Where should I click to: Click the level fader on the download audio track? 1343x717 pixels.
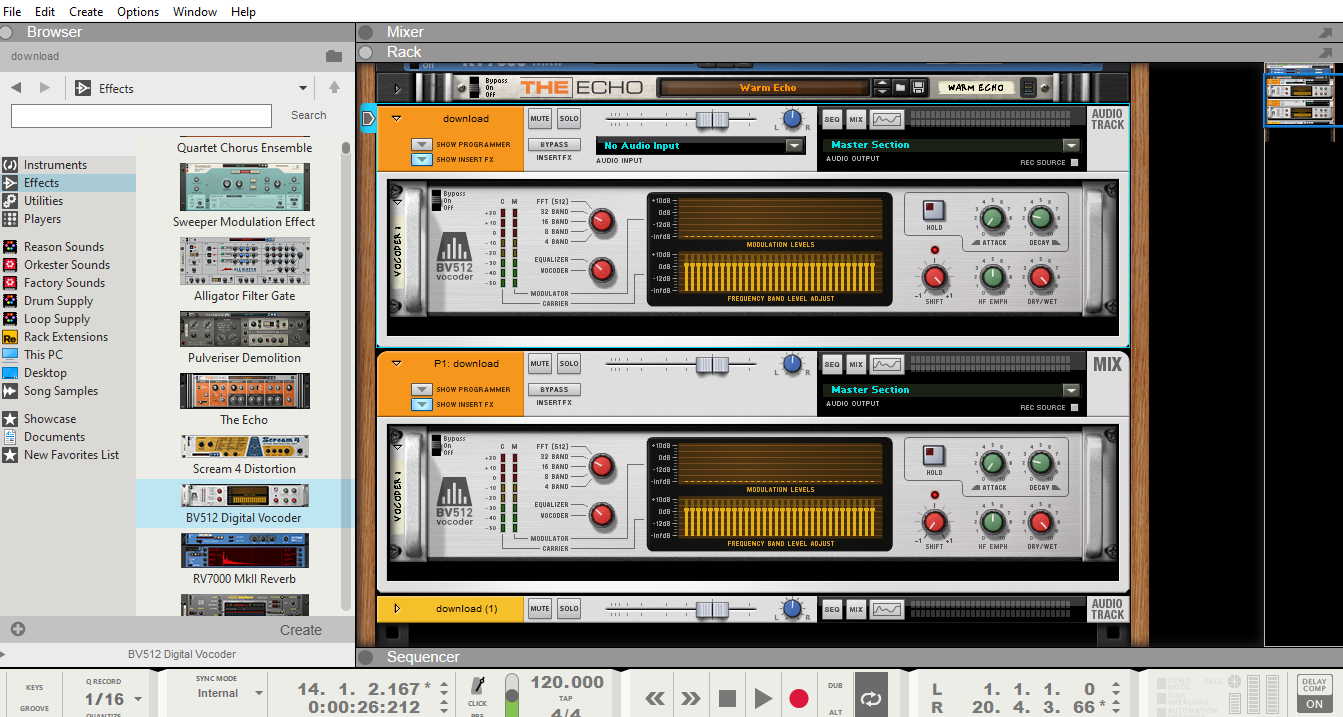coord(711,120)
